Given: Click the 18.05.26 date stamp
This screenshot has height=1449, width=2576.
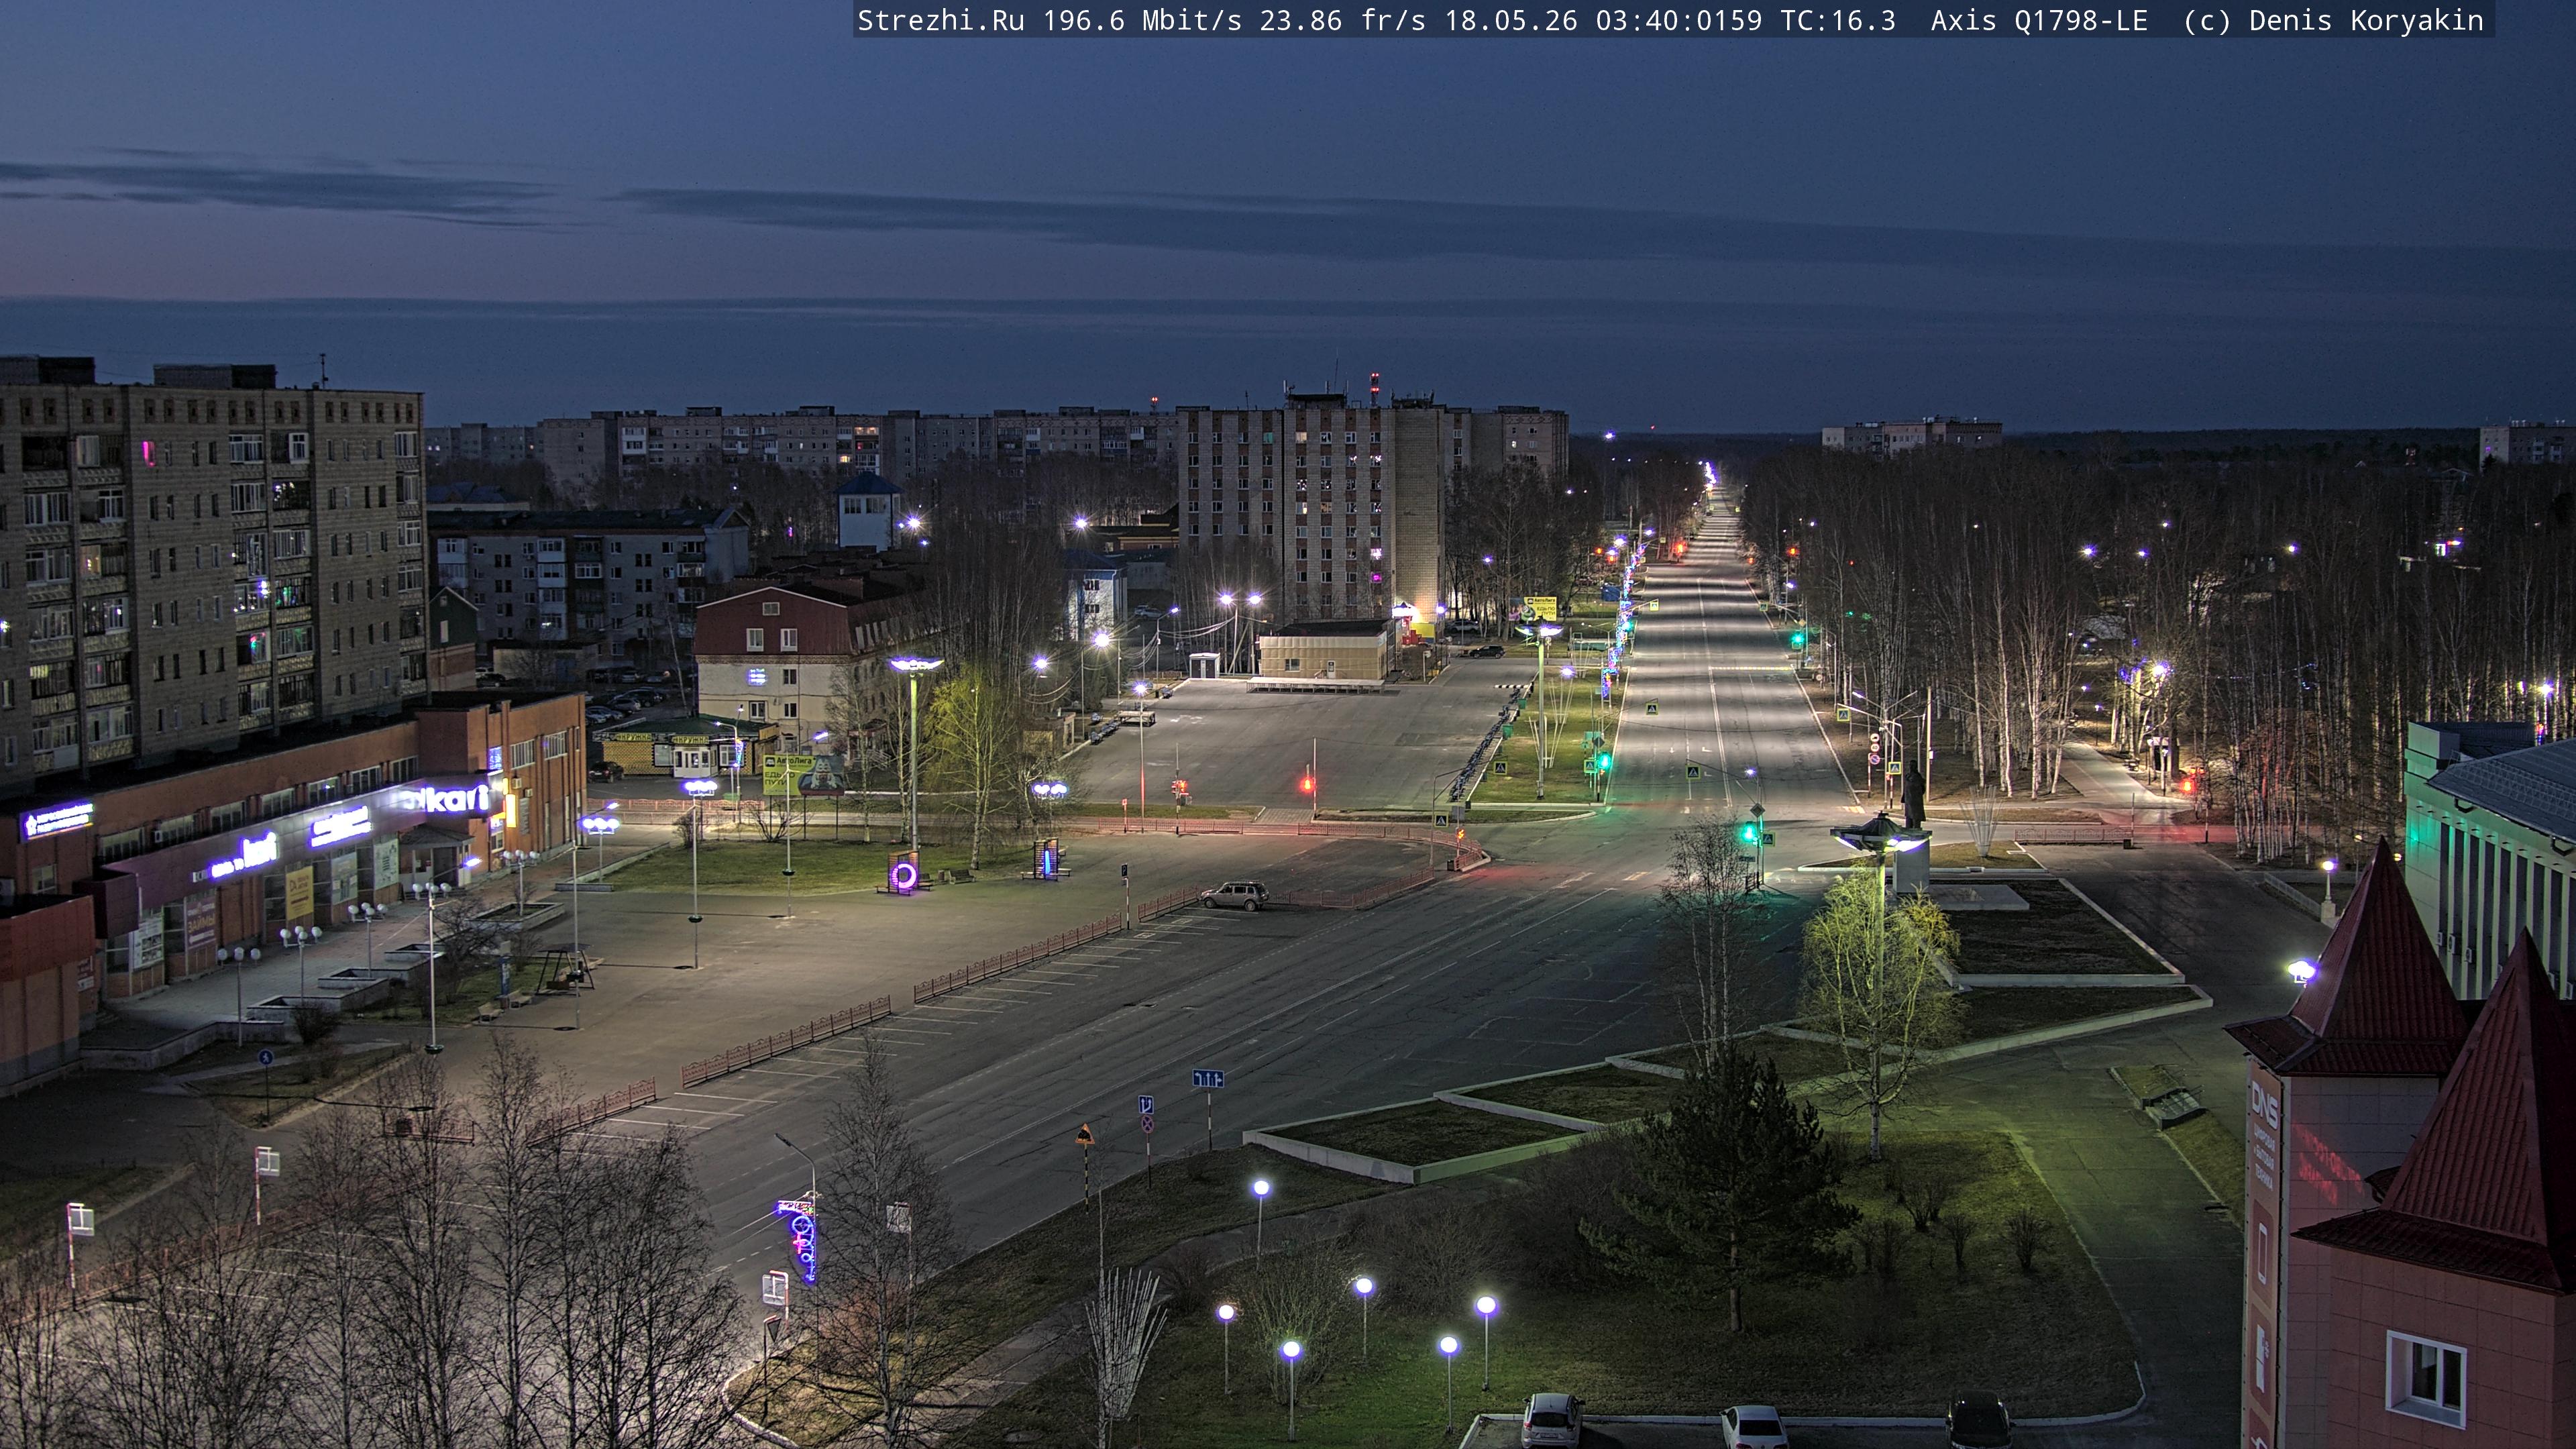Looking at the screenshot, I should pyautogui.click(x=1510, y=21).
